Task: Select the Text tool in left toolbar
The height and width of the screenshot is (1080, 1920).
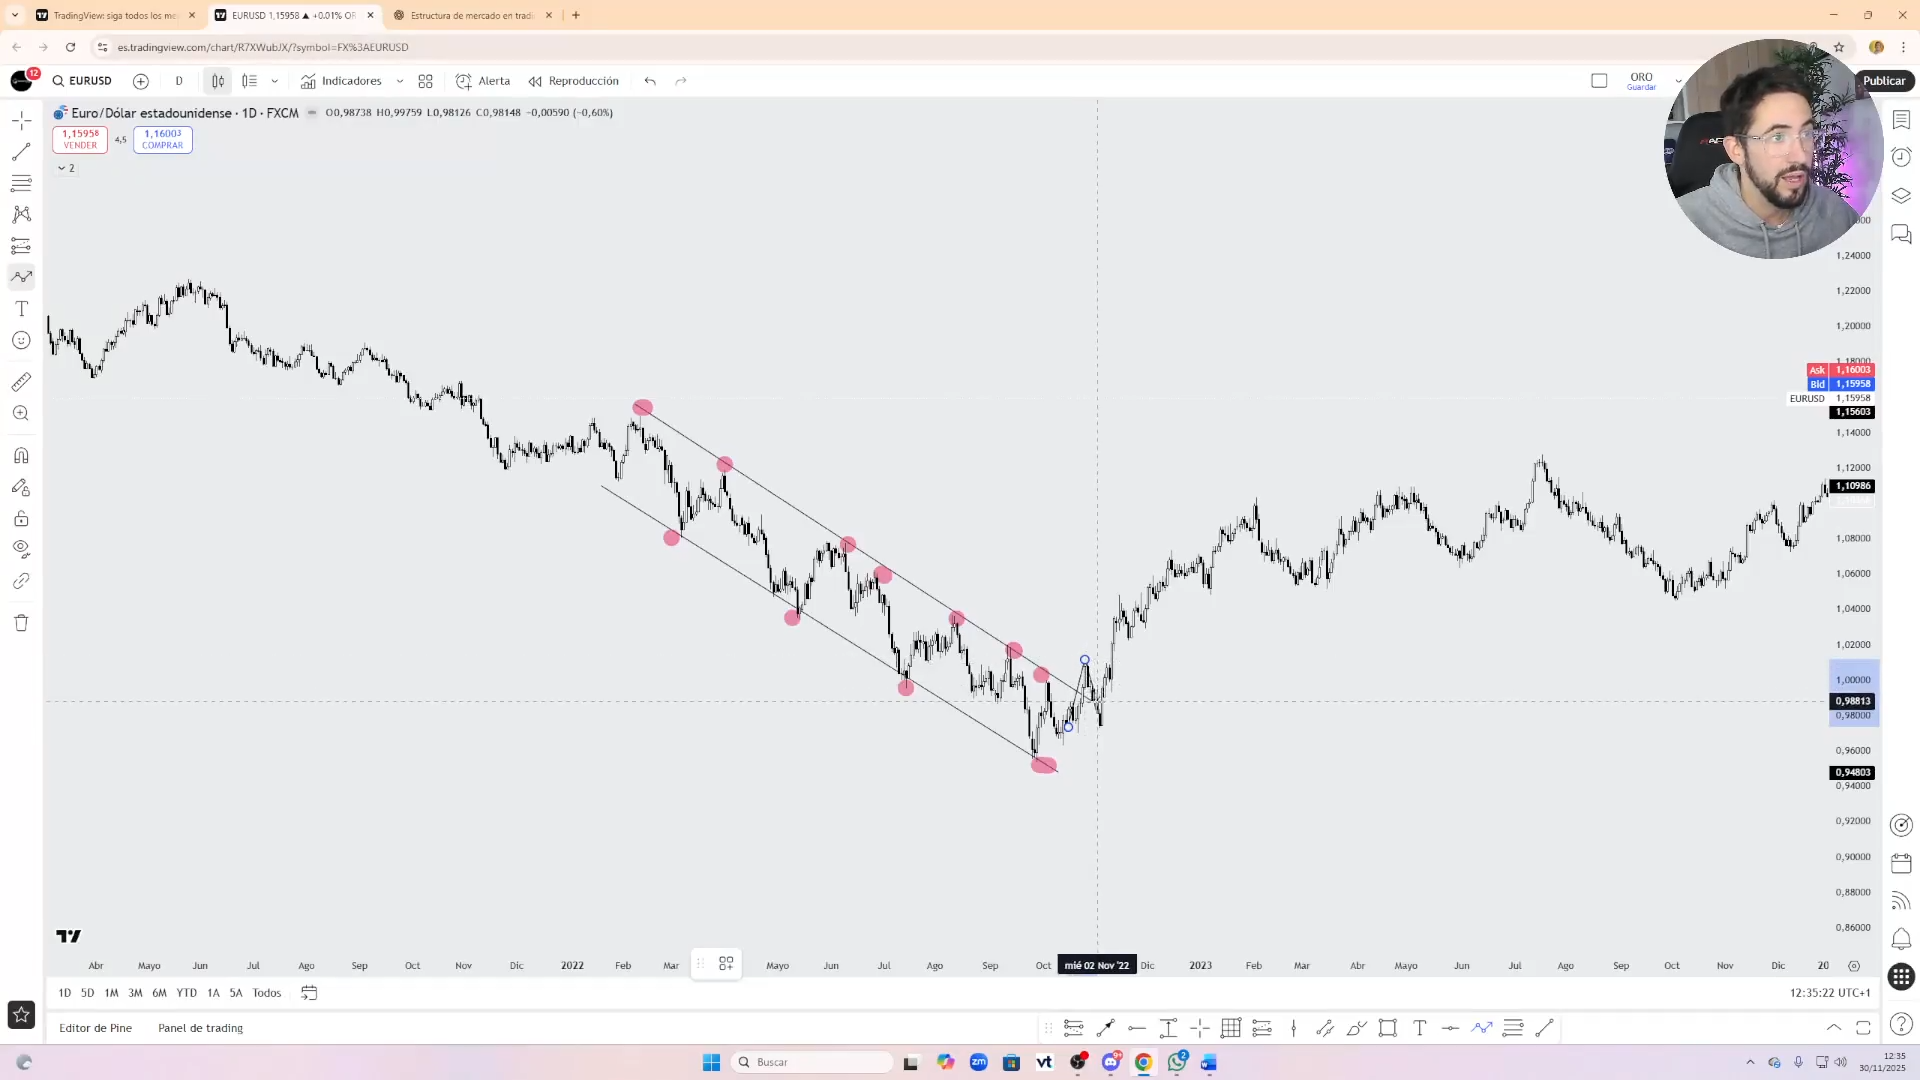Action: pyautogui.click(x=21, y=309)
